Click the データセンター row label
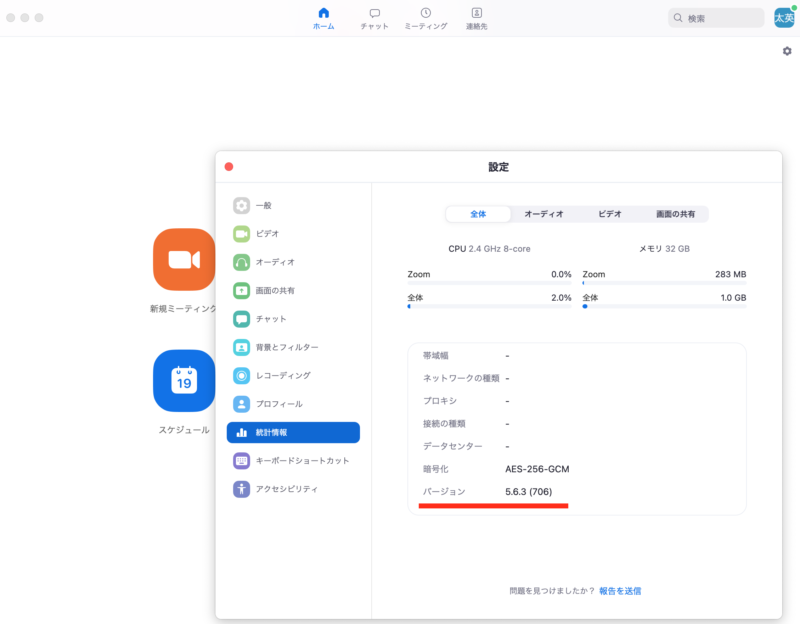The width and height of the screenshot is (800, 624). 453,446
